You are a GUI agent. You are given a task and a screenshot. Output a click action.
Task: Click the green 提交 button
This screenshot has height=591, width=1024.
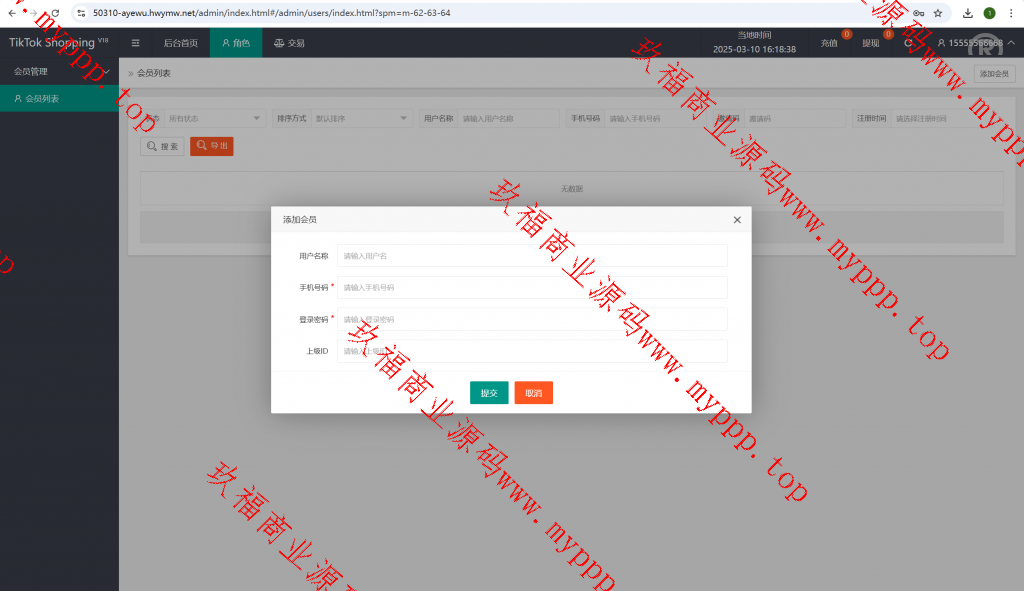click(489, 393)
